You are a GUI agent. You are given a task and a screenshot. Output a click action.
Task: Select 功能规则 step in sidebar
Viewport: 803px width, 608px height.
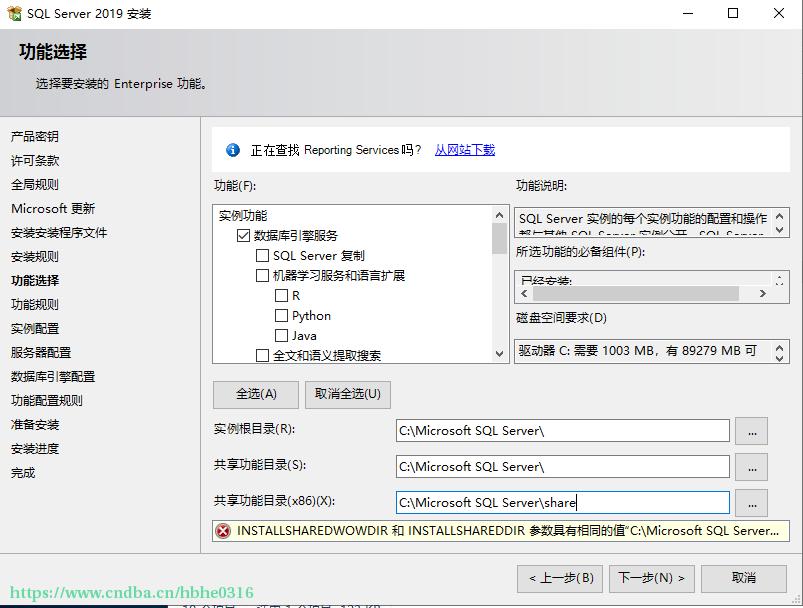pyautogui.click(x=35, y=305)
